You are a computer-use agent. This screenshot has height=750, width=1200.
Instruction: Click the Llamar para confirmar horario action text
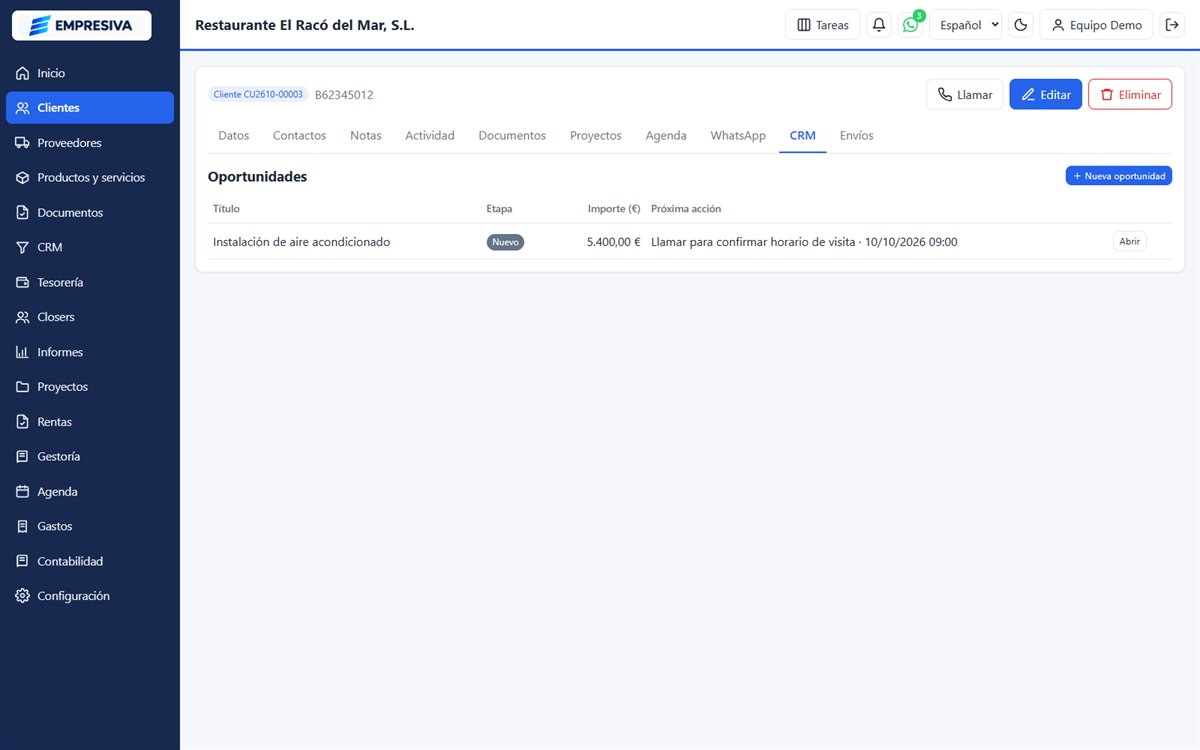tap(804, 242)
